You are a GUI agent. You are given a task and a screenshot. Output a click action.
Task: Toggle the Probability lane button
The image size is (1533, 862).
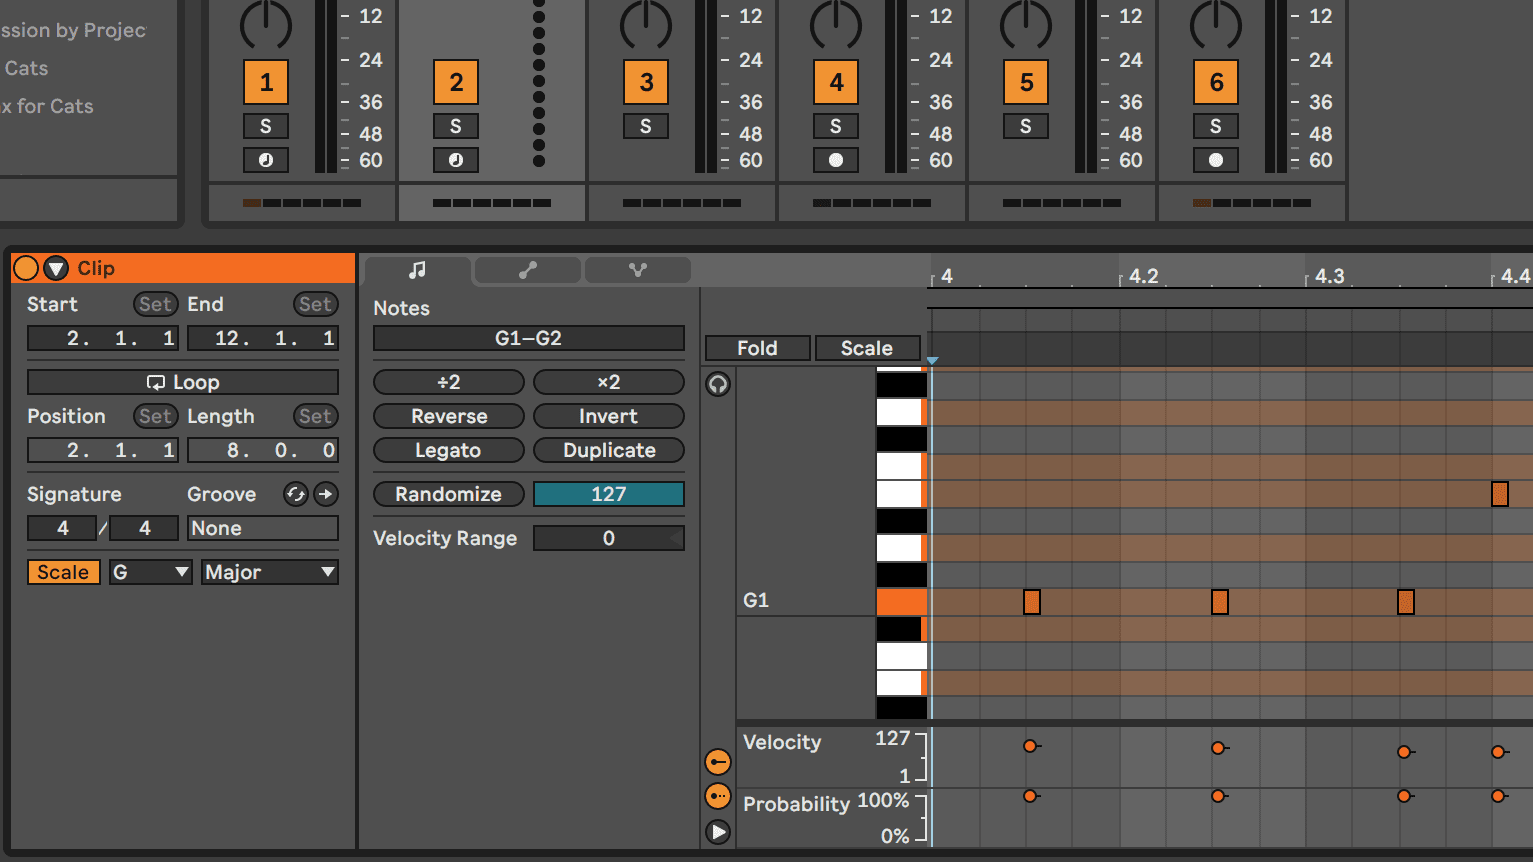[718, 796]
